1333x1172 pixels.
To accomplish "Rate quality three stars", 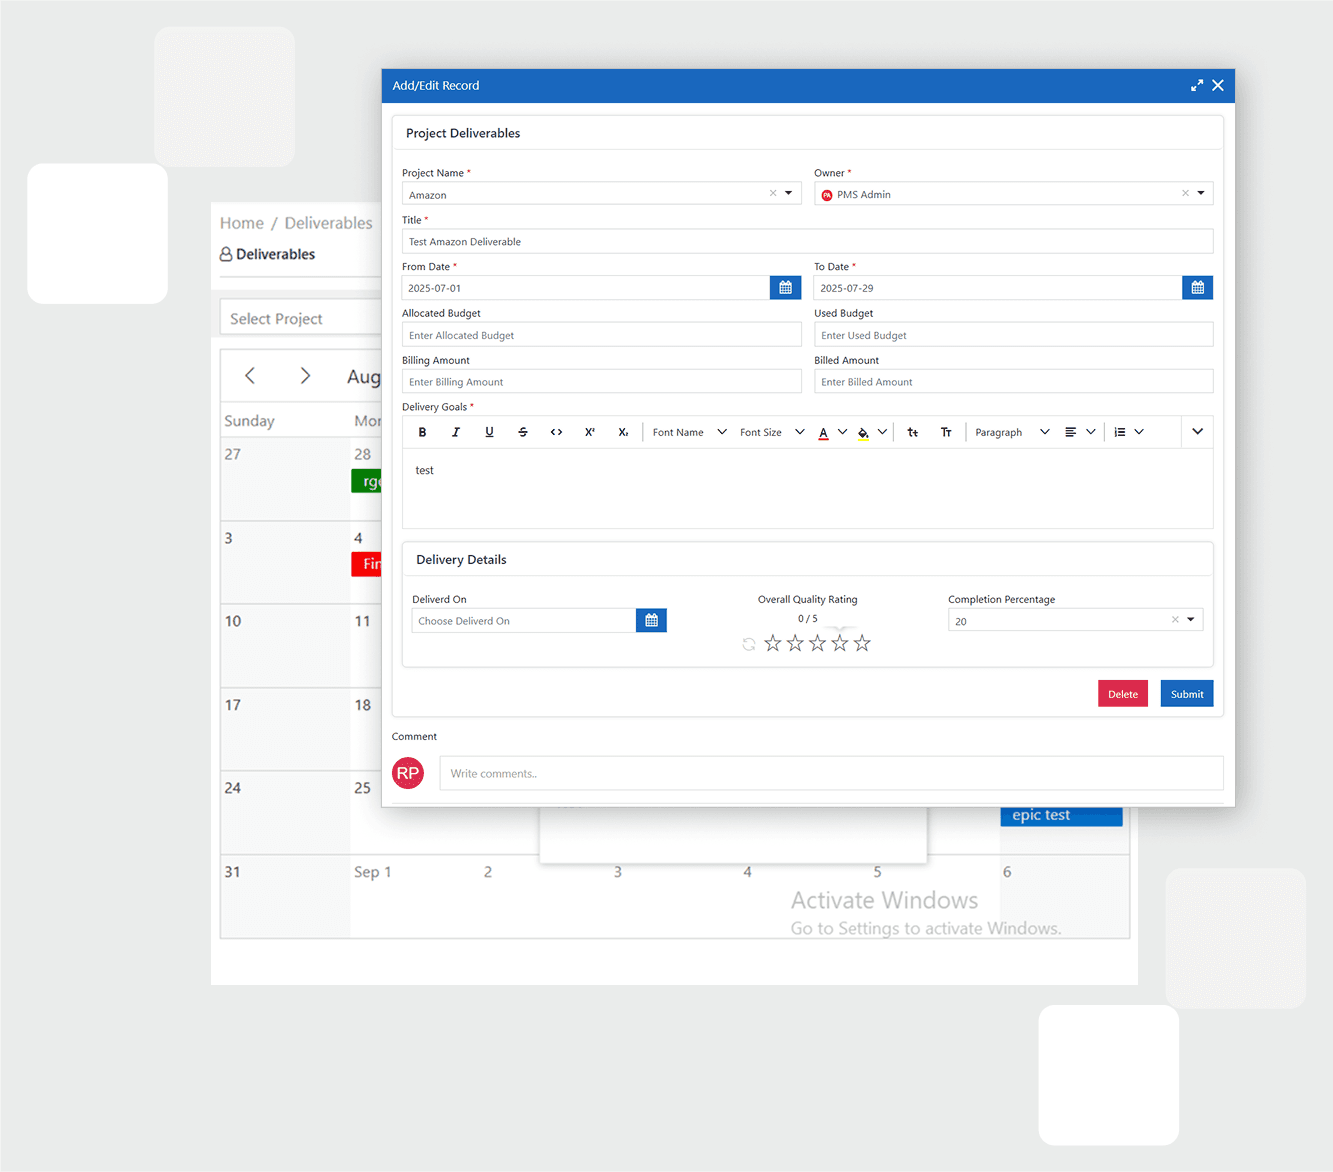I will [818, 643].
